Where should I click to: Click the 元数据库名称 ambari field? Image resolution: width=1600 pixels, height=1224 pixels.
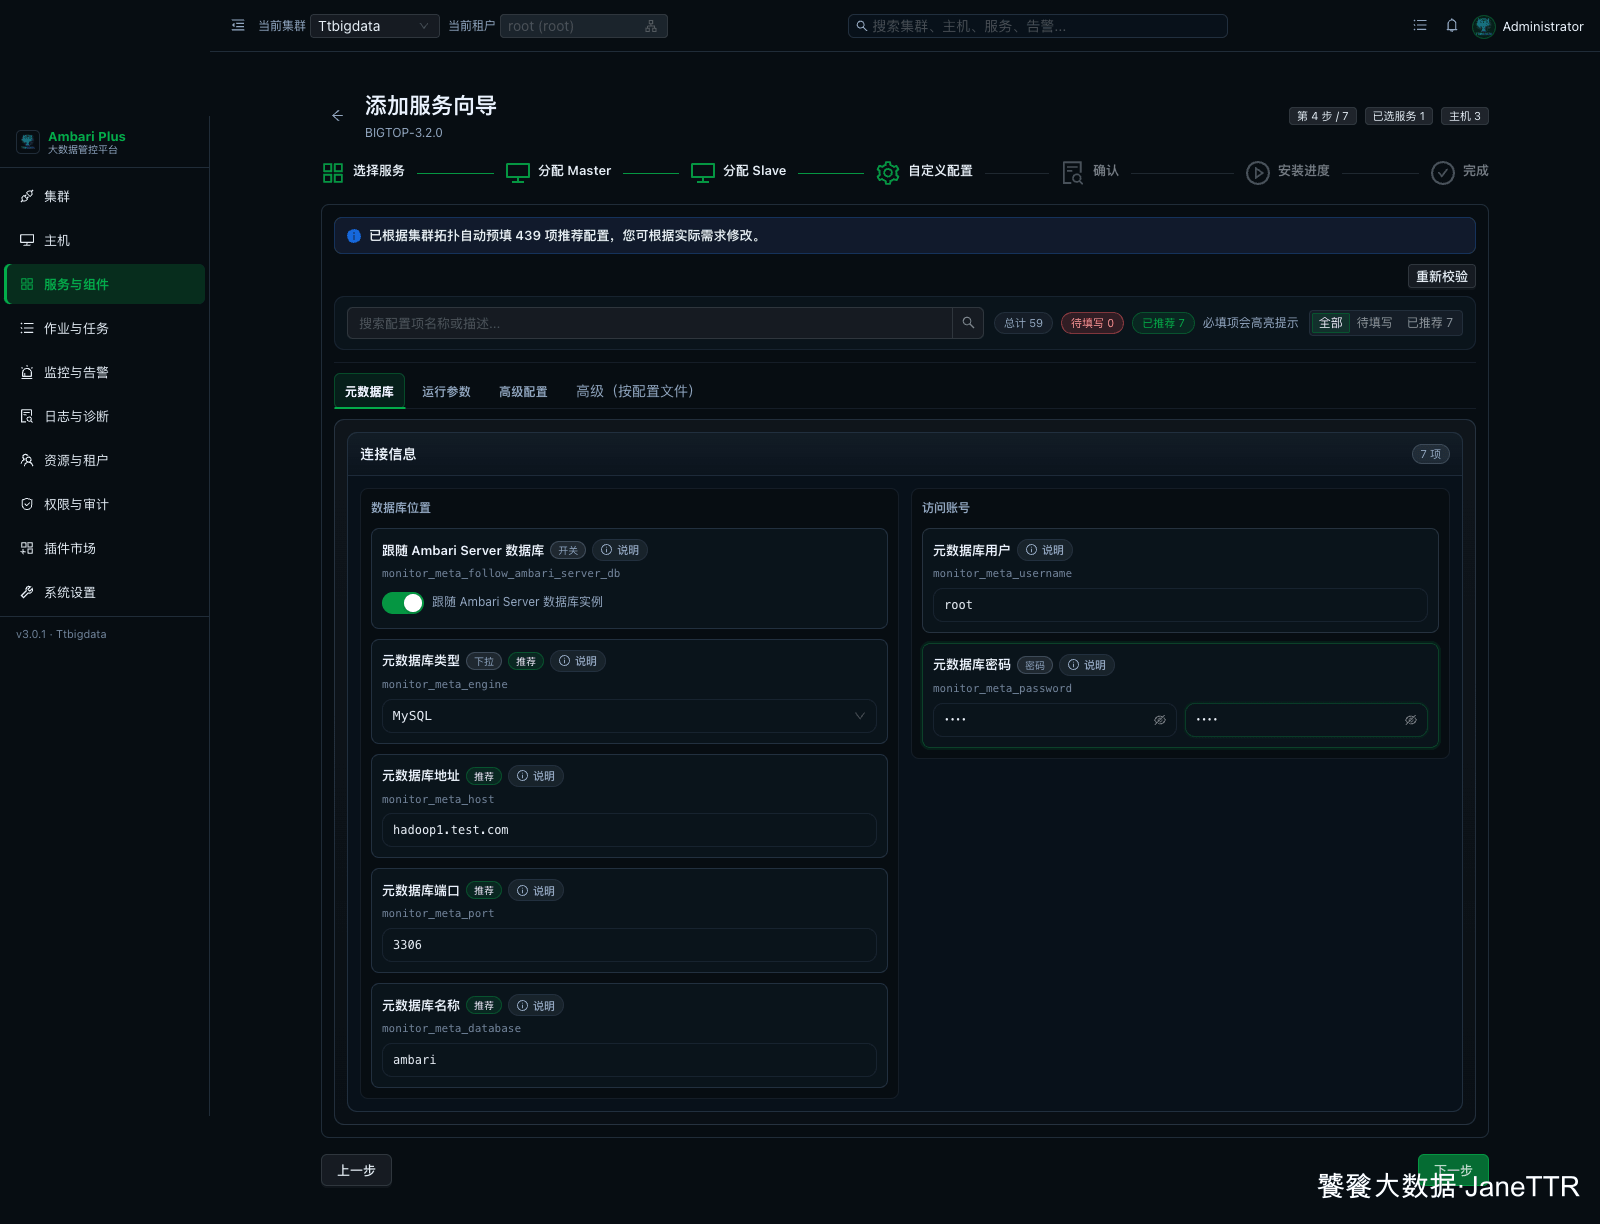tap(629, 1060)
